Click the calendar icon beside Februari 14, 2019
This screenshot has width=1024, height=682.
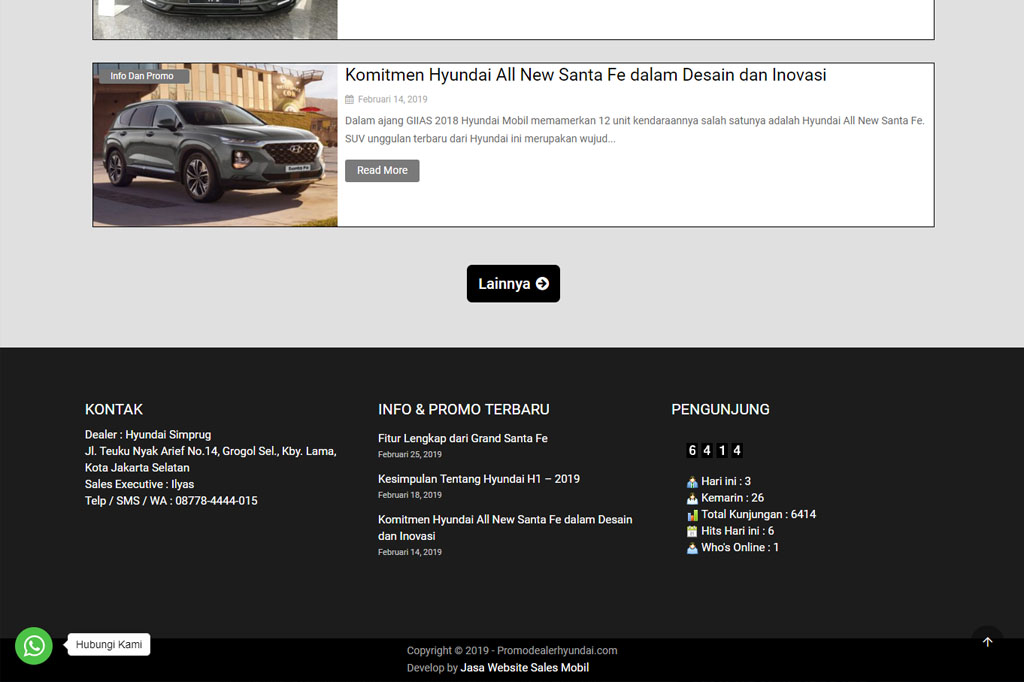click(x=349, y=99)
